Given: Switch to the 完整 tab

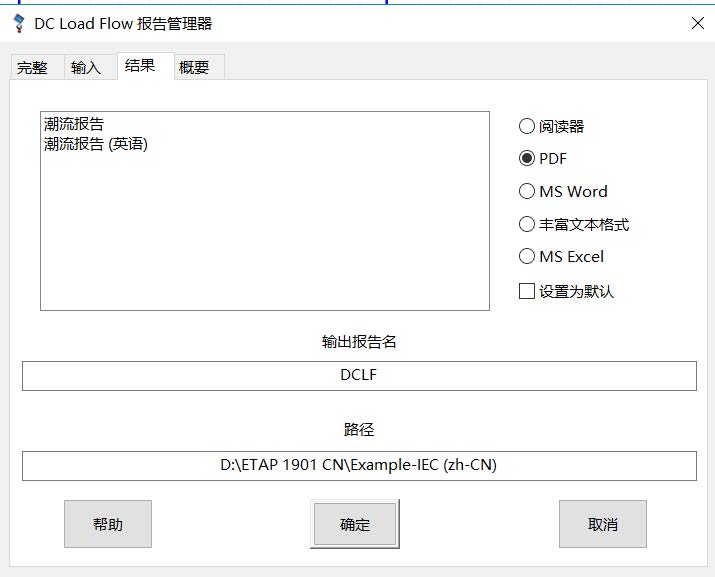Looking at the screenshot, I should click(32, 68).
